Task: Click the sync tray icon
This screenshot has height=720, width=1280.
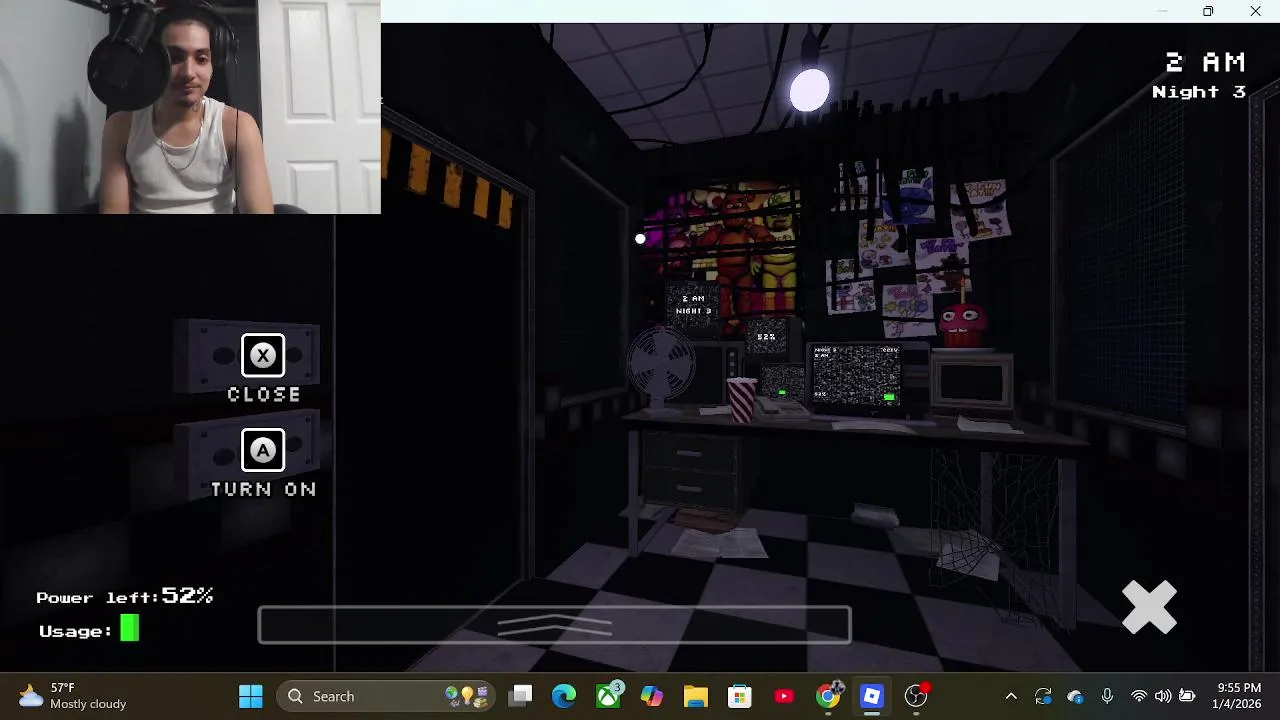Action: coord(1043,696)
